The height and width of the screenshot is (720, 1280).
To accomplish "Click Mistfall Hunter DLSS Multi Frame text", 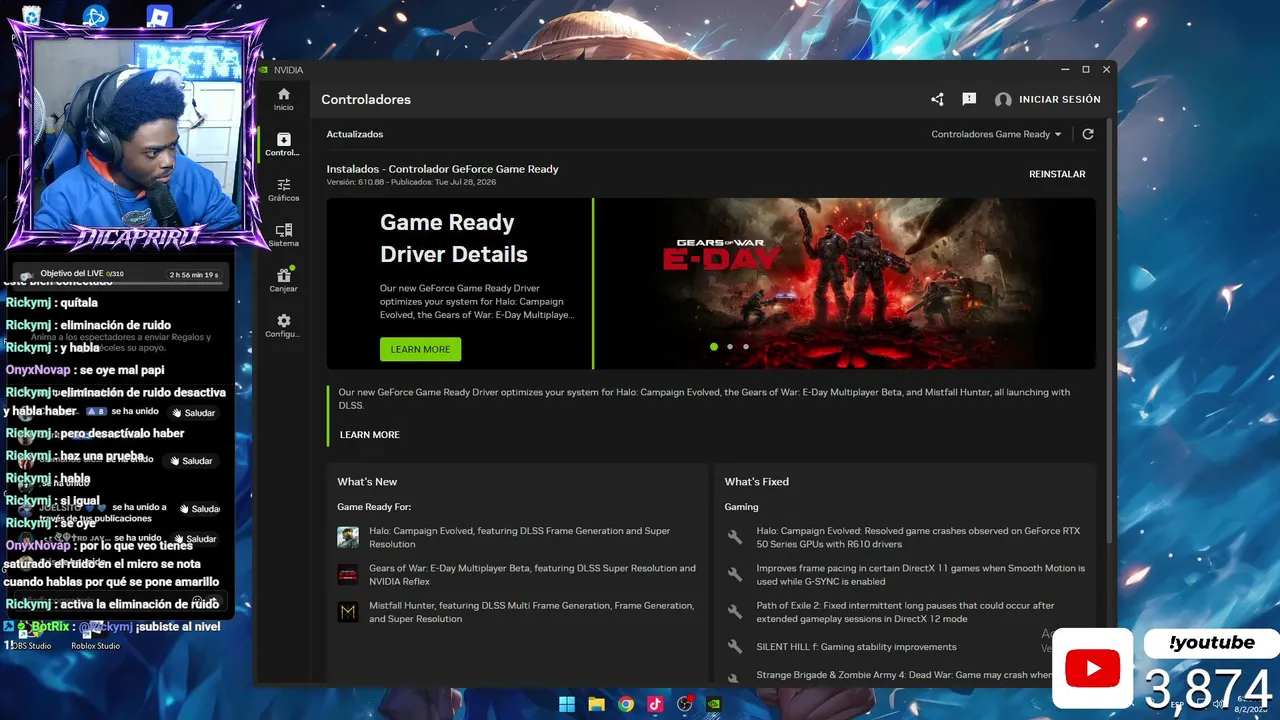I will 531,612.
